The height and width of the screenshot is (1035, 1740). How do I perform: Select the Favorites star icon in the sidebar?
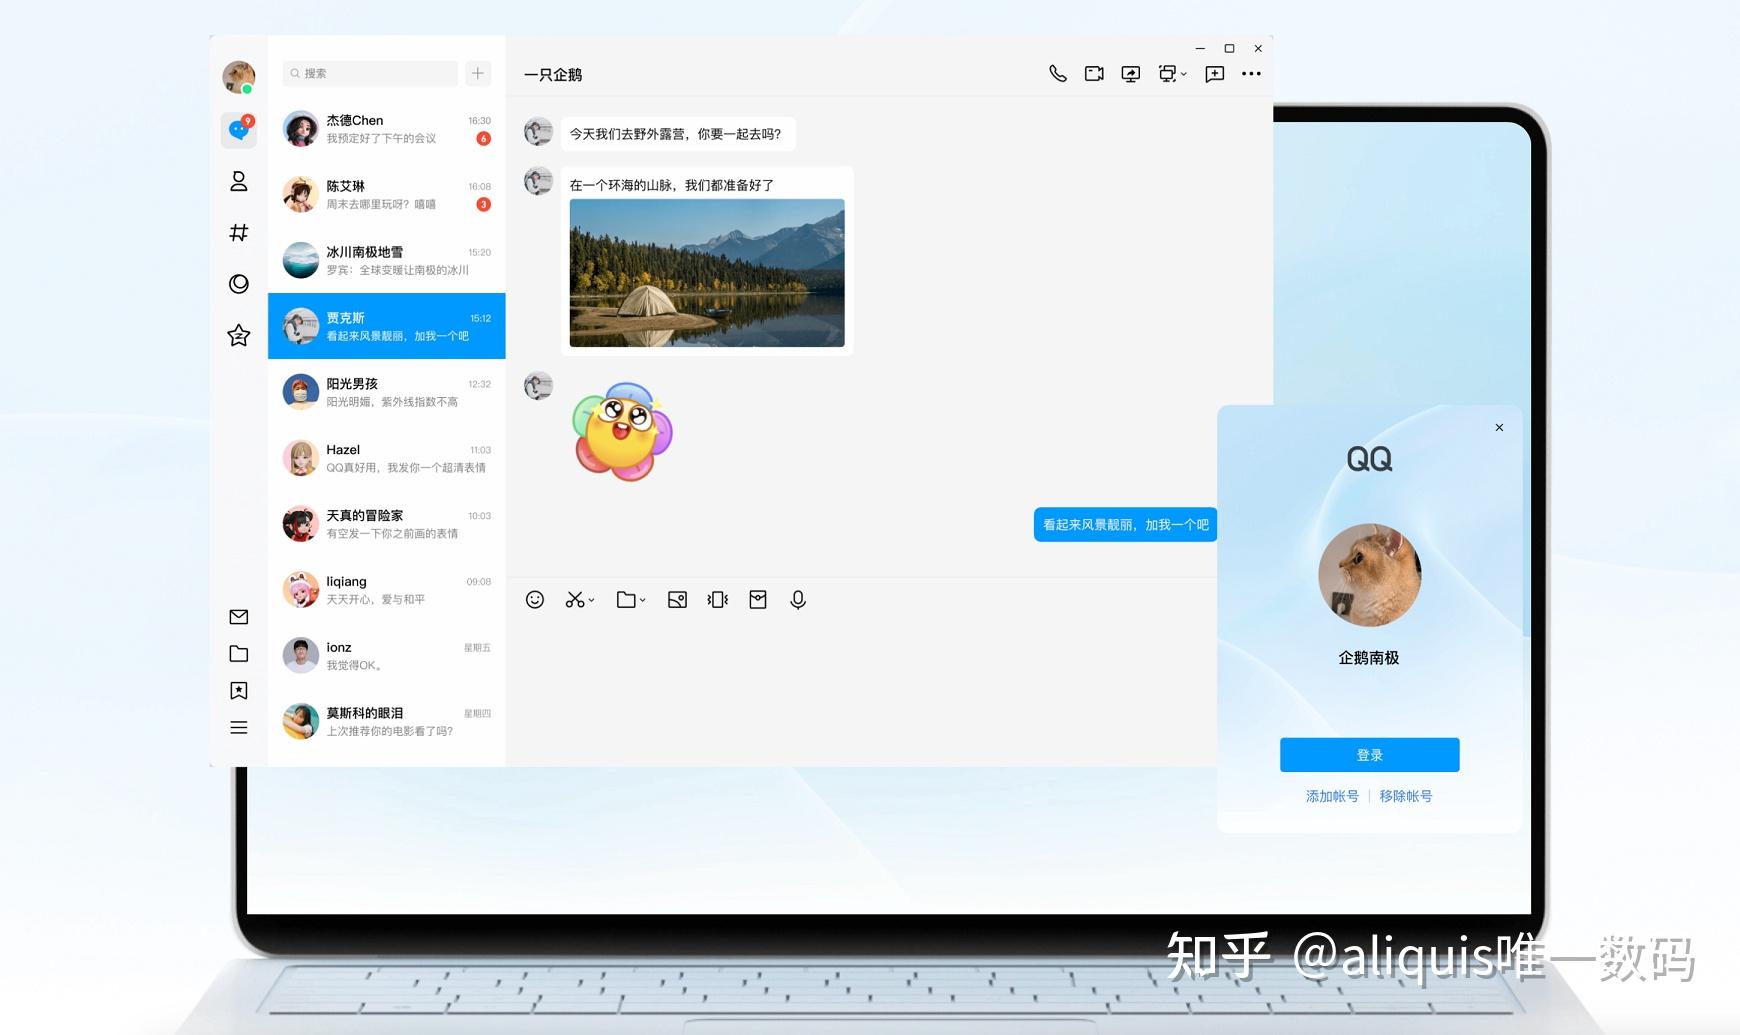click(238, 336)
